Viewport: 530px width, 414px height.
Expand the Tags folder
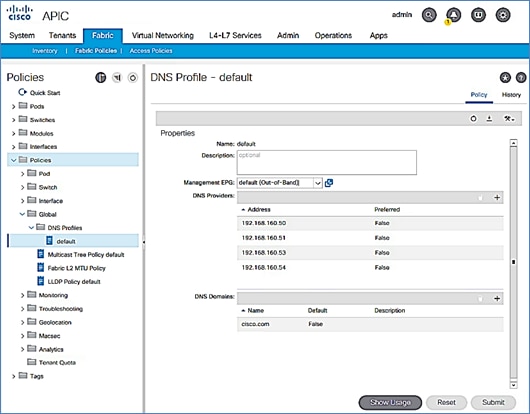(x=14, y=376)
